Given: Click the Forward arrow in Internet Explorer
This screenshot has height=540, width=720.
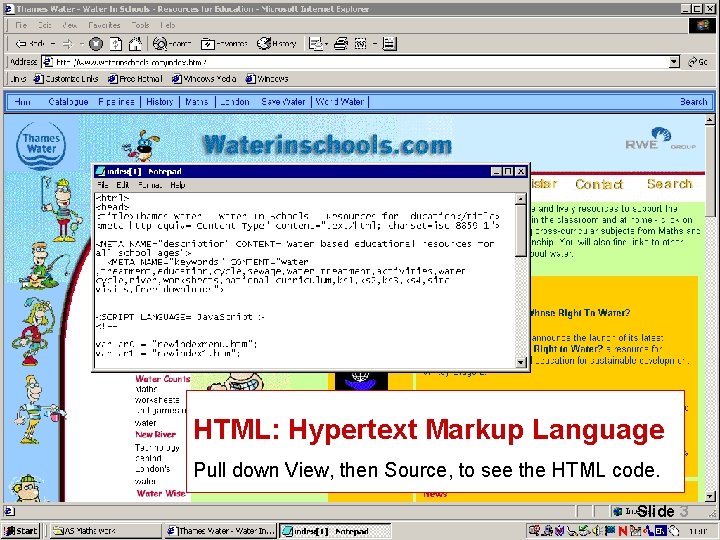Looking at the screenshot, I should click(x=68, y=44).
